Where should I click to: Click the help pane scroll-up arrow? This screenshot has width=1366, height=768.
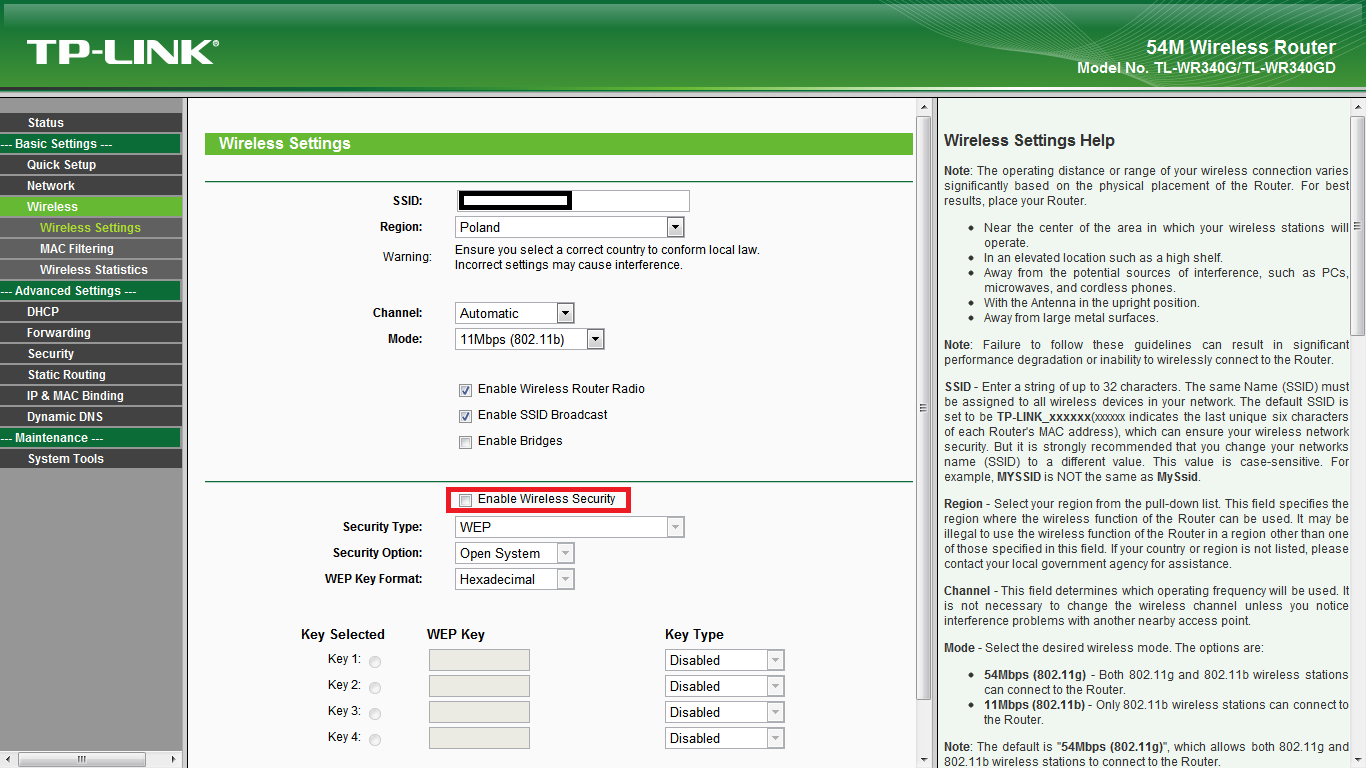click(x=1358, y=106)
